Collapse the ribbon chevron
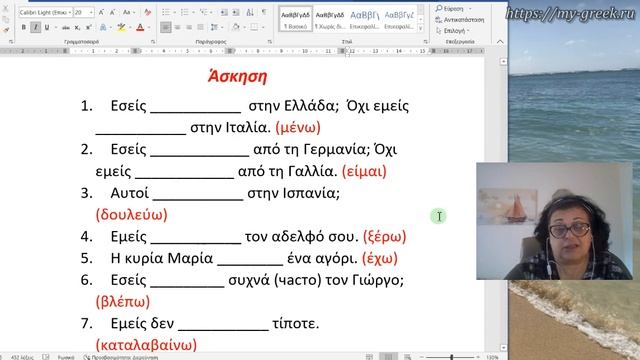 coord(500,42)
